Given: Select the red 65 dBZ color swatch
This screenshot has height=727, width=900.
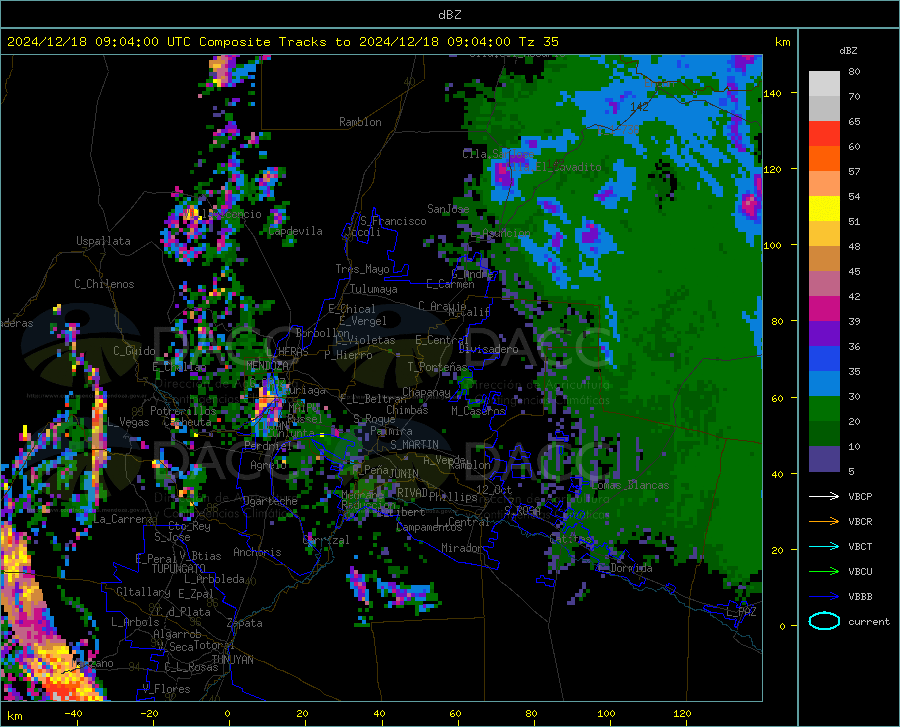Looking at the screenshot, I should point(824,134).
